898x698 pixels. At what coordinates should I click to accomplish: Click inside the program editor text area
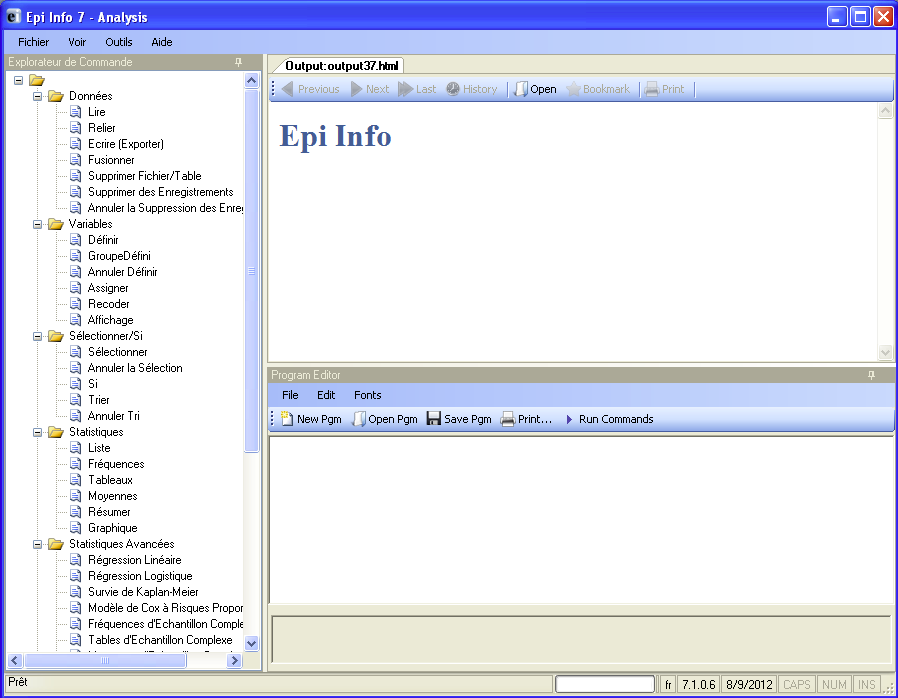click(x=581, y=520)
